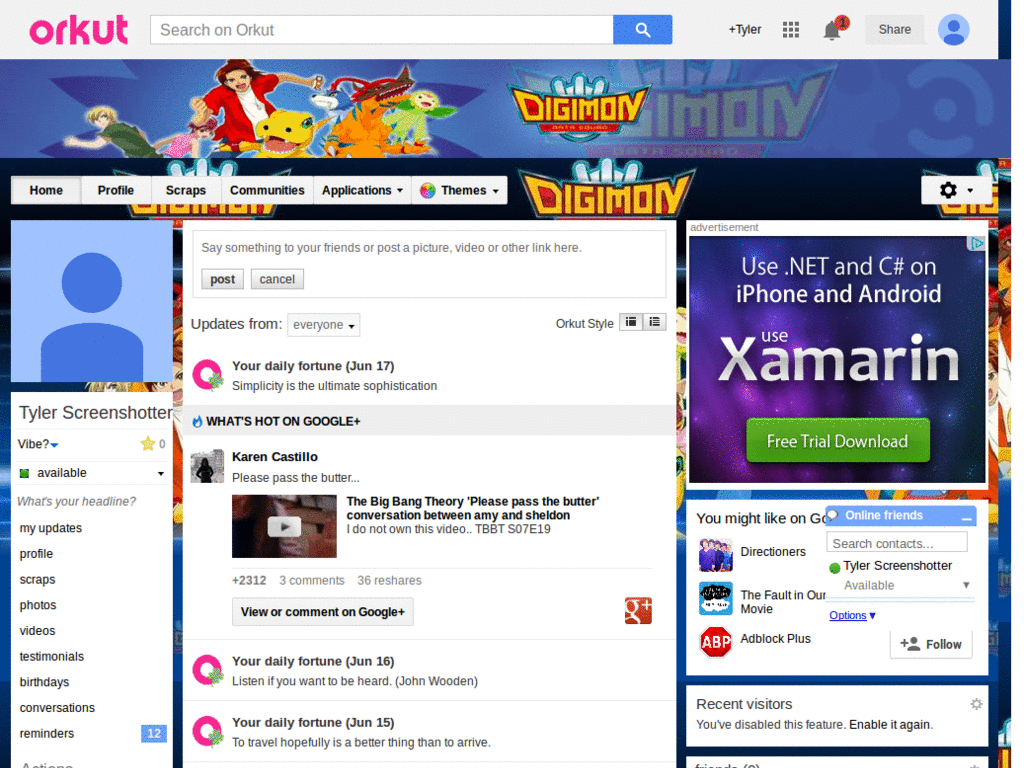Open birthdays in the sidebar
The image size is (1024, 768).
(x=44, y=682)
